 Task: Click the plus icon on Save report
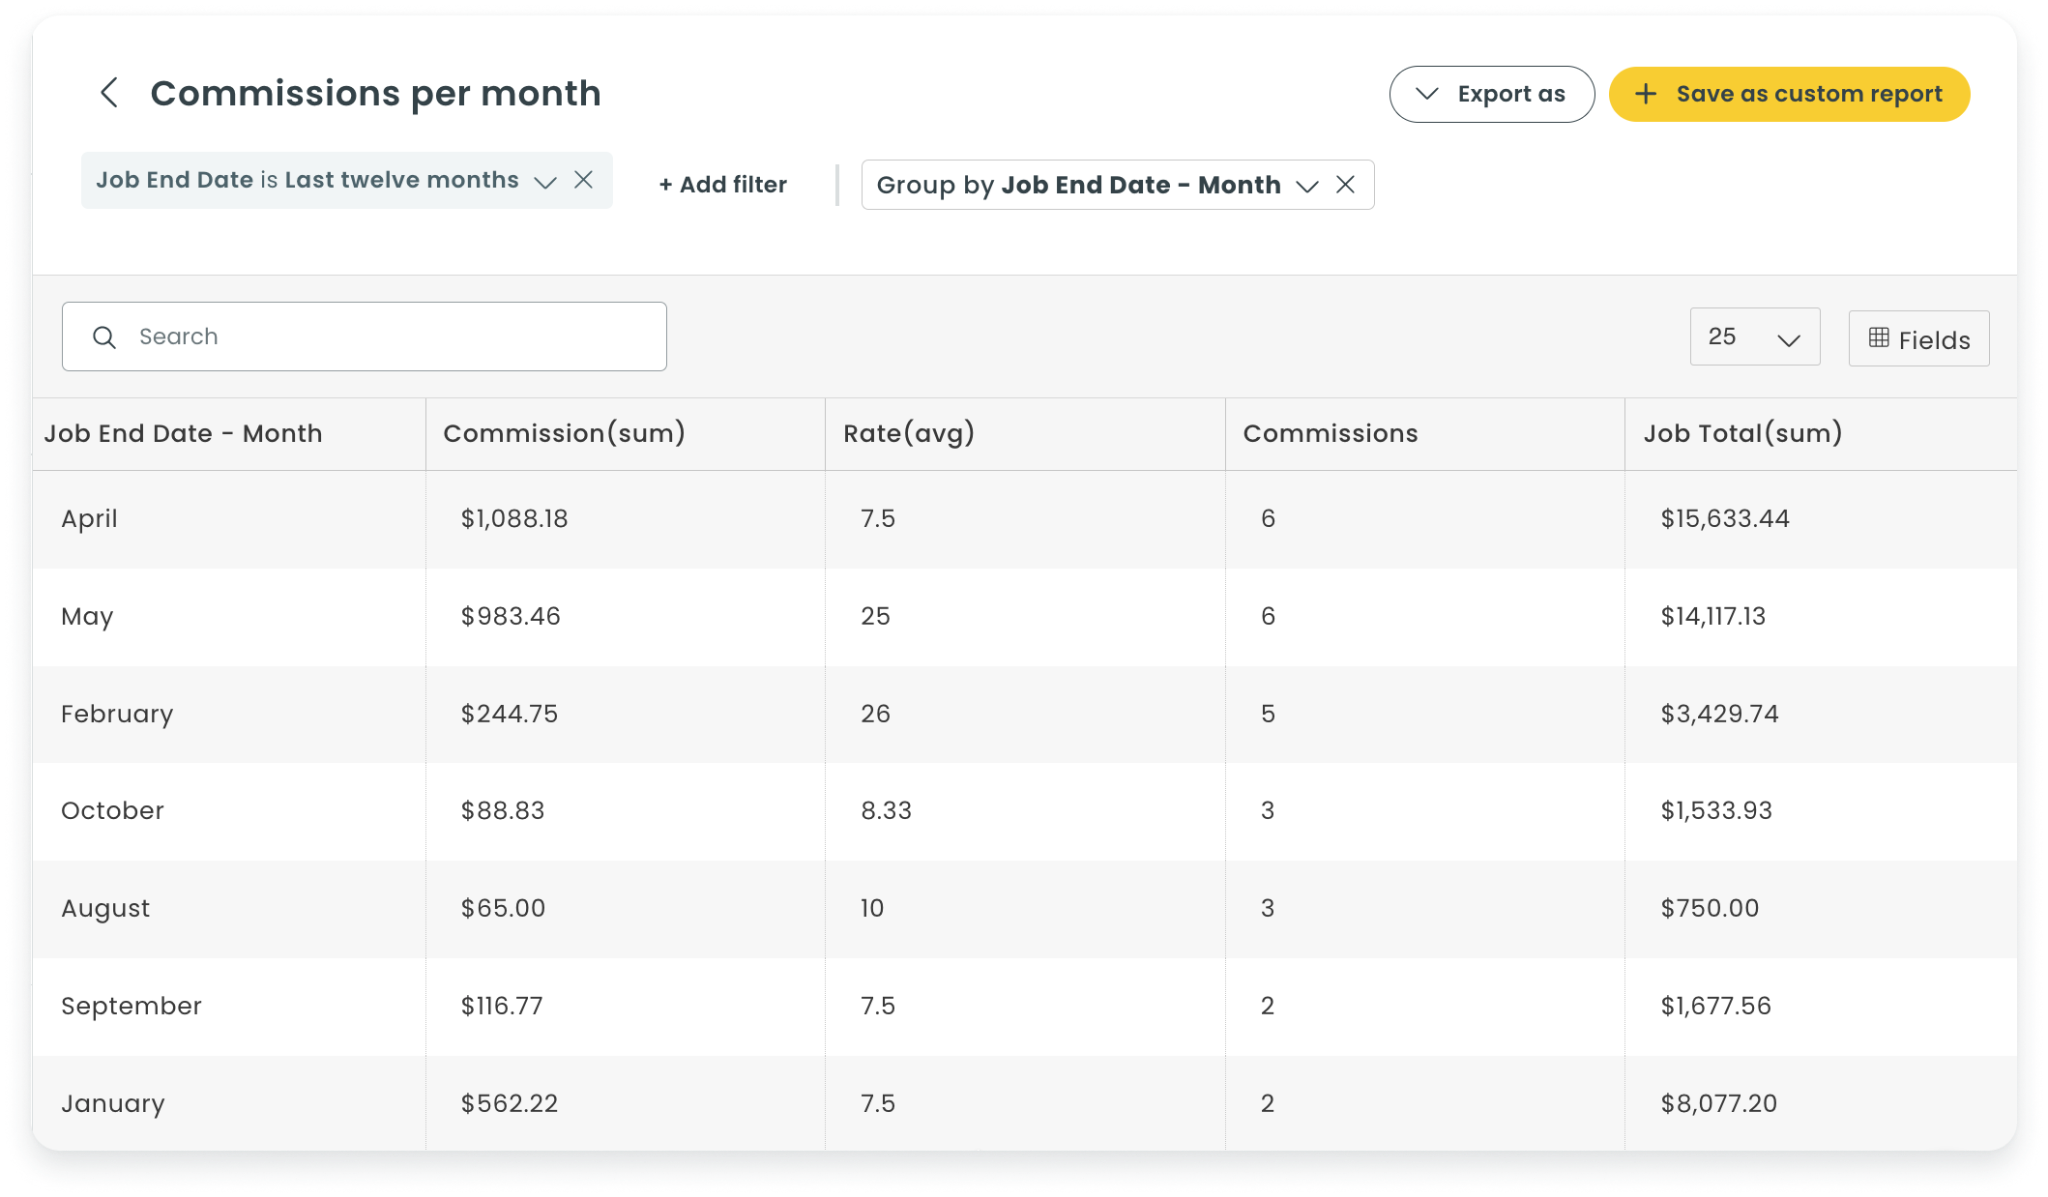pyautogui.click(x=1646, y=94)
